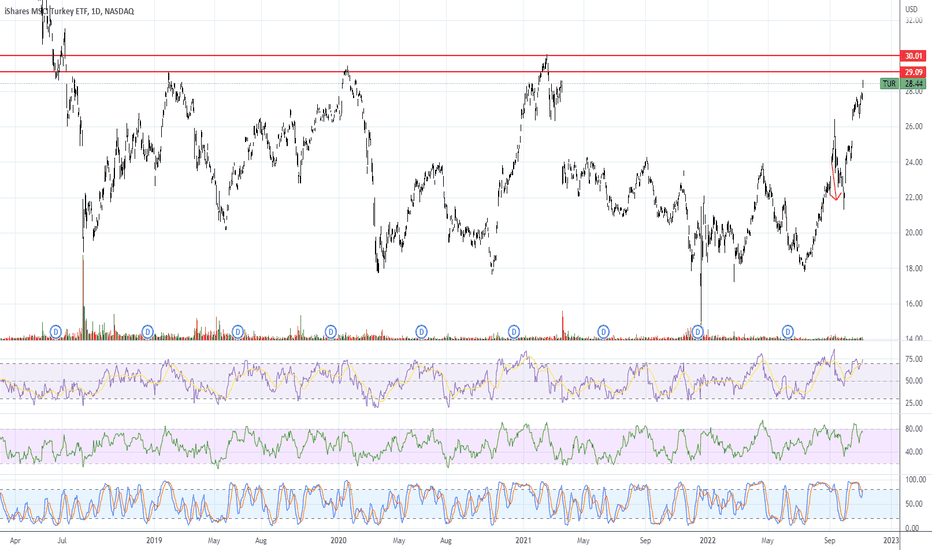Select the upper red horizontal line at 30.01
This screenshot has height=550, width=932.
[450, 55]
